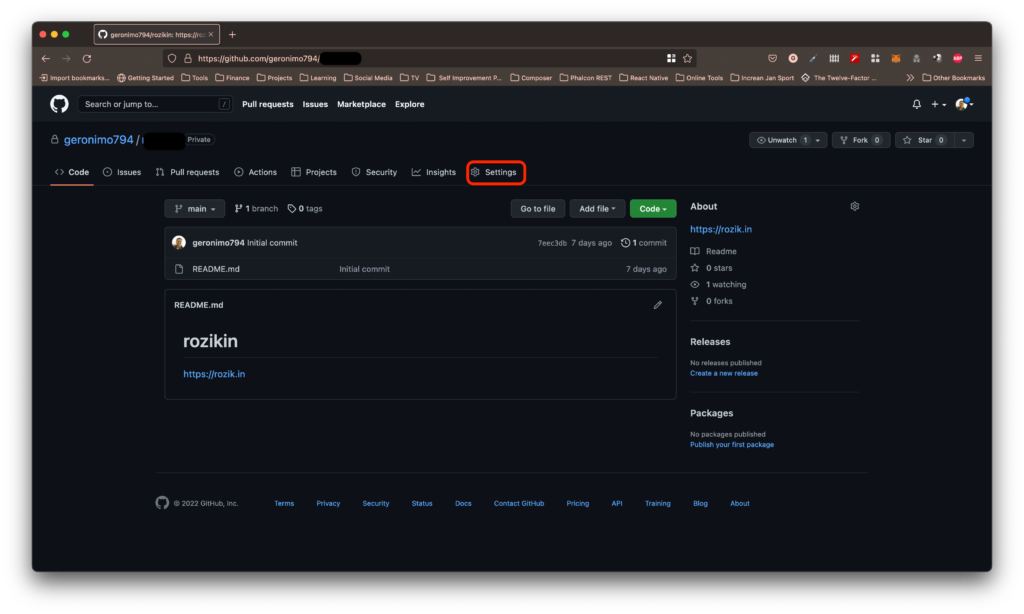Switch to the Settings tab

tap(495, 172)
